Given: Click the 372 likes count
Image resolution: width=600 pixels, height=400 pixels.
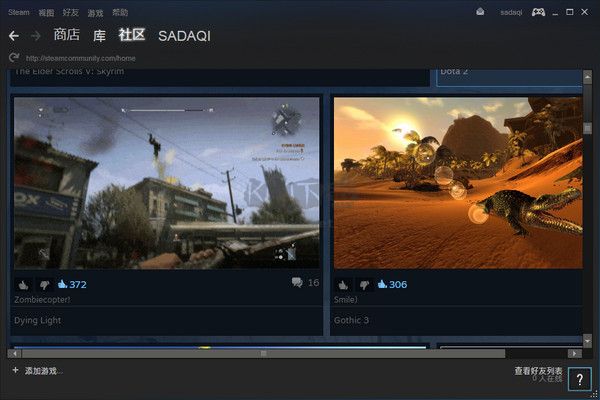Looking at the screenshot, I should point(72,284).
